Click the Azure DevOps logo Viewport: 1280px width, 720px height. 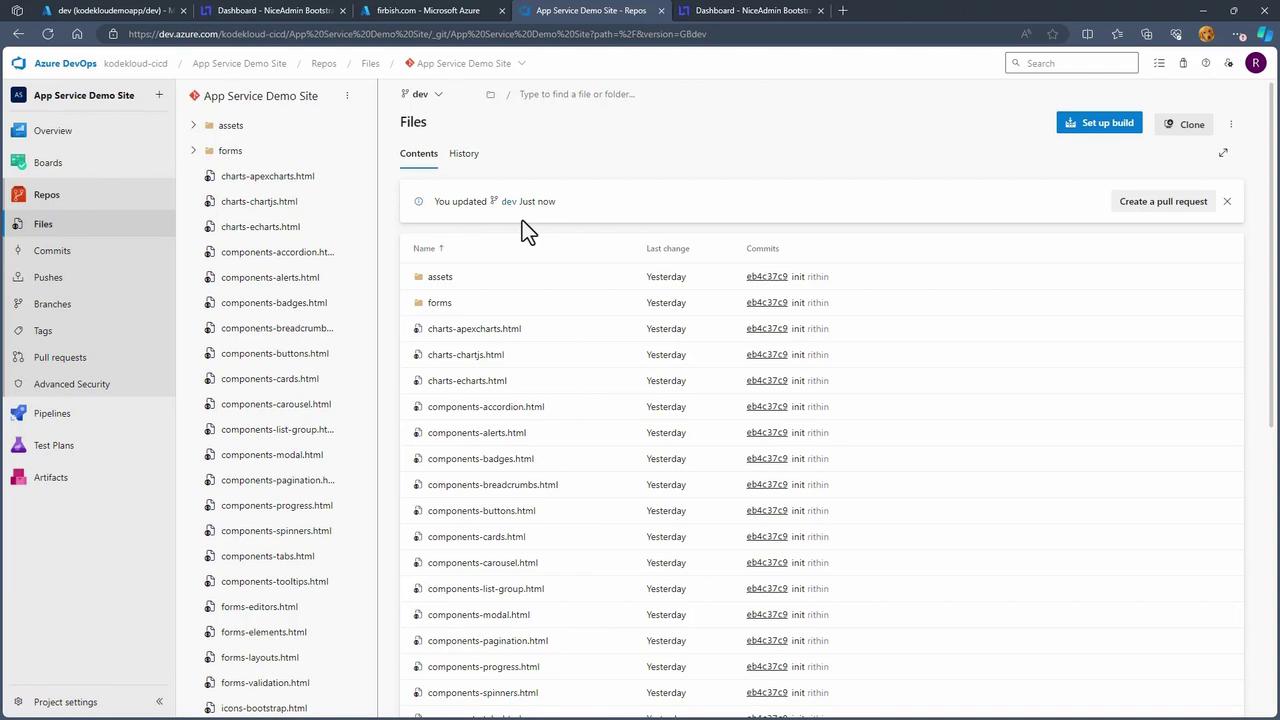point(19,63)
